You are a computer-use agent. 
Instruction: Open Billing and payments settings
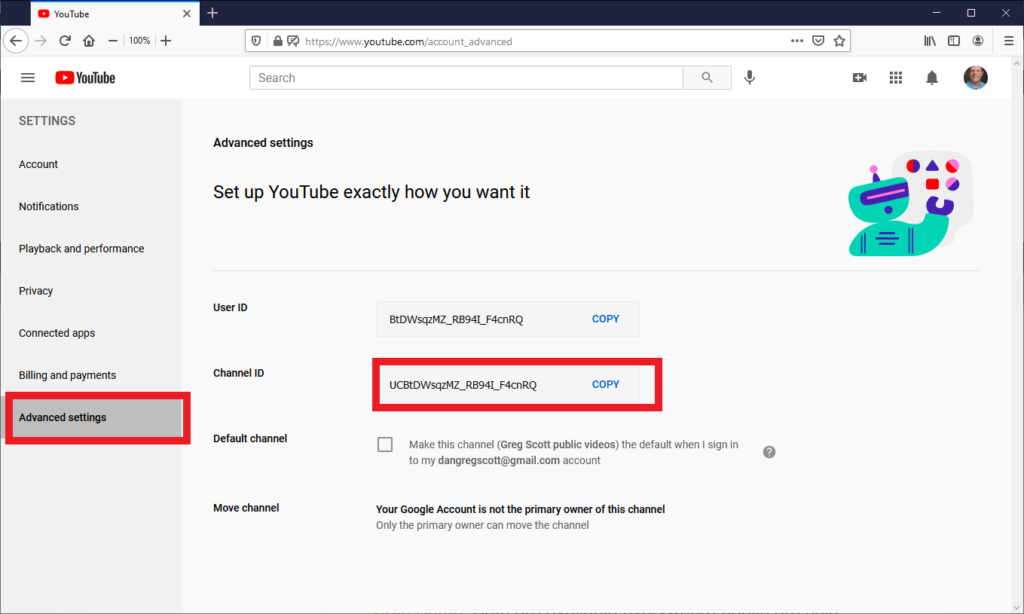67,375
